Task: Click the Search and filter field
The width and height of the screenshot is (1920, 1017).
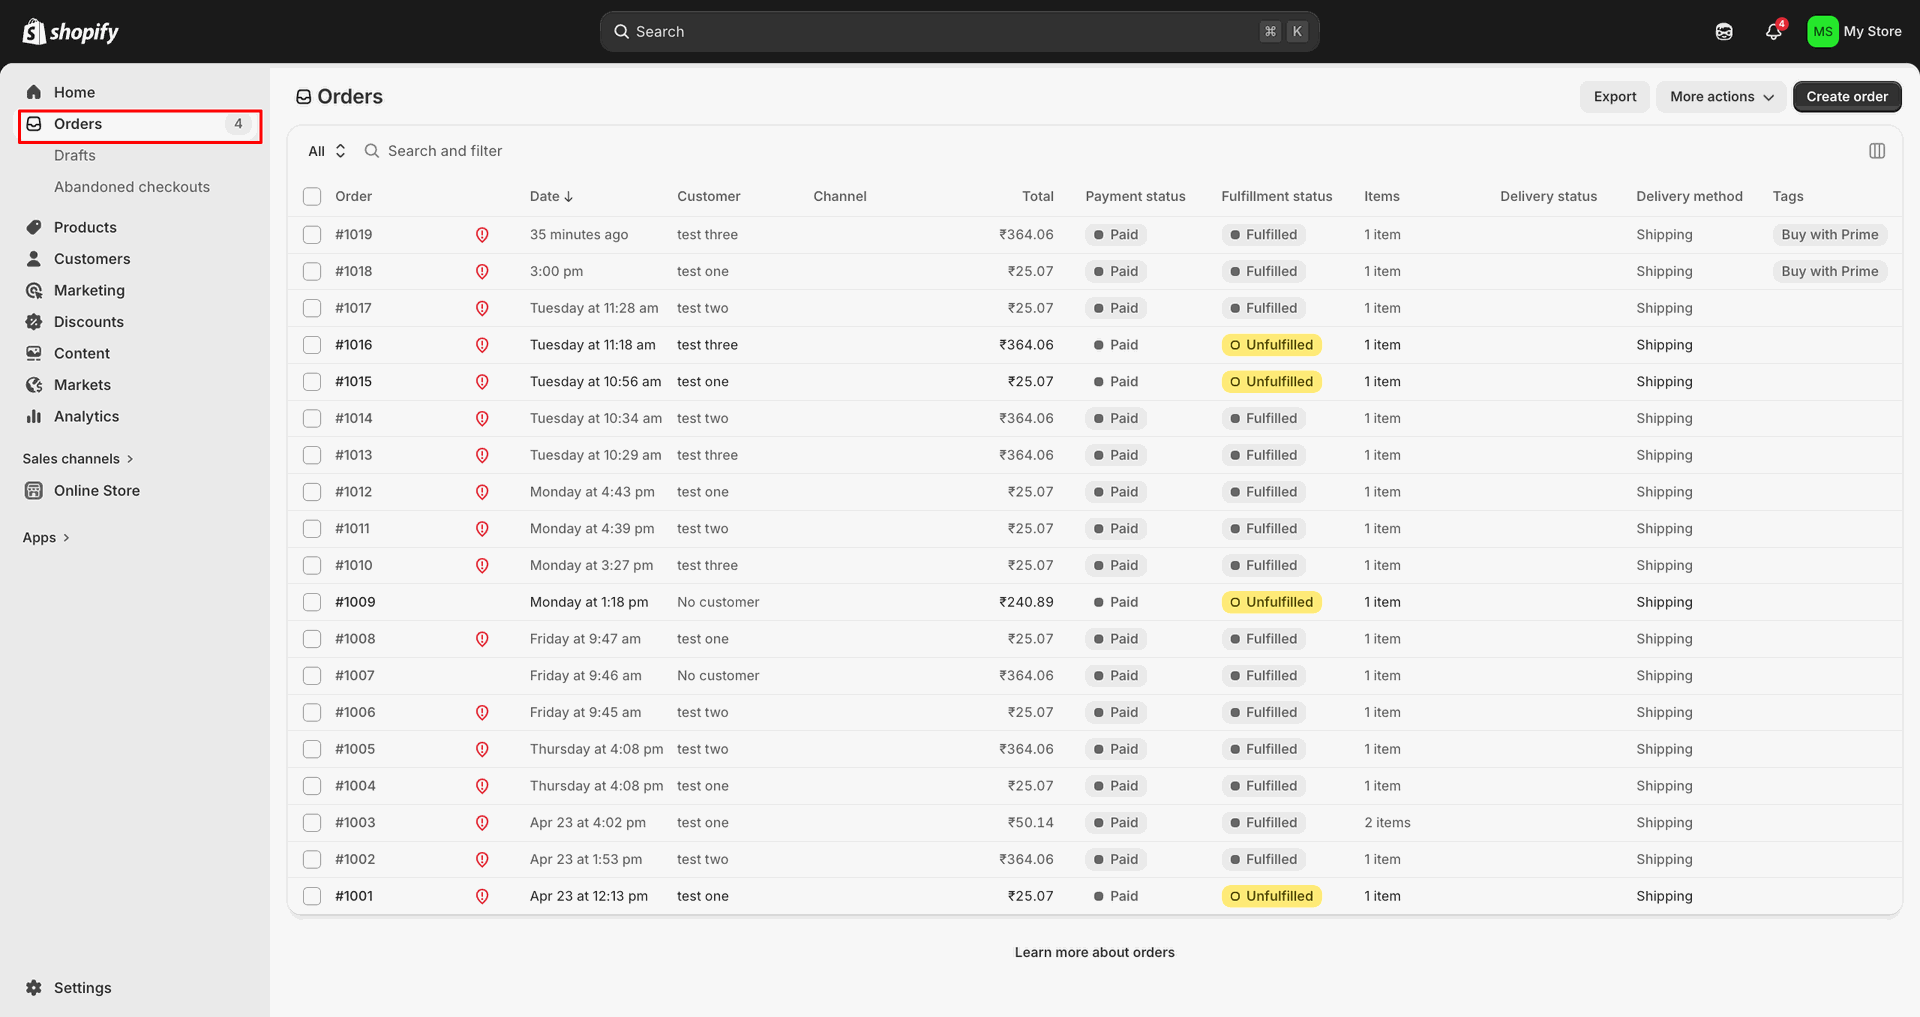Action: click(445, 151)
